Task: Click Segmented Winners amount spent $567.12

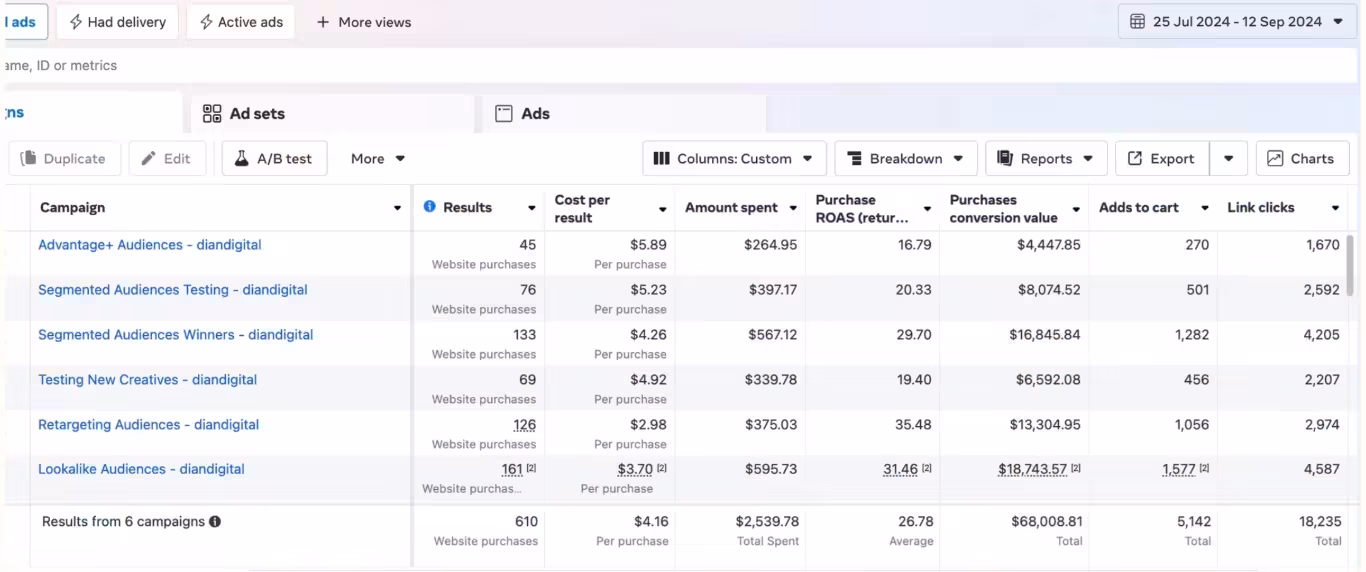Action: [x=773, y=335]
